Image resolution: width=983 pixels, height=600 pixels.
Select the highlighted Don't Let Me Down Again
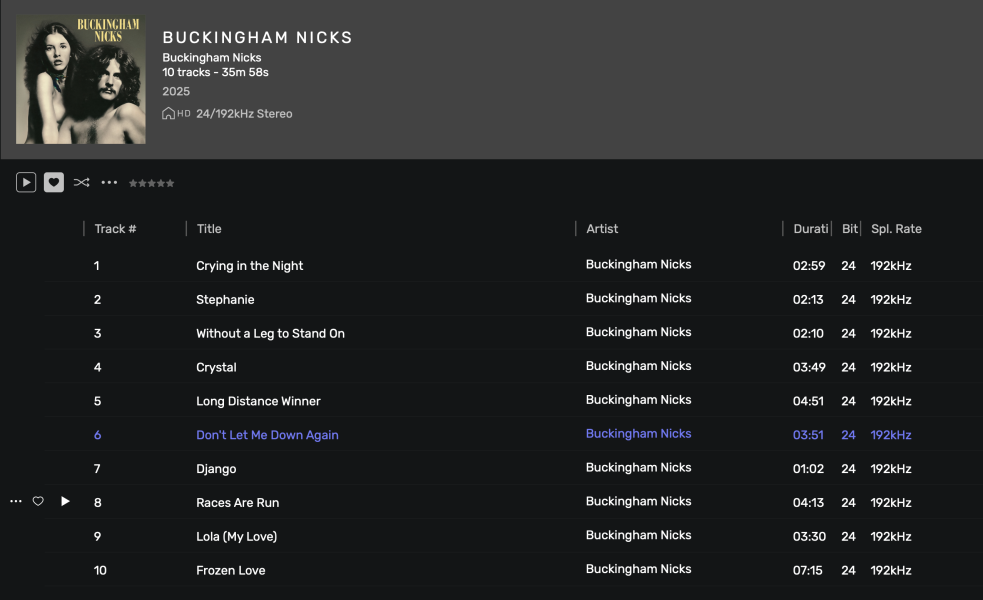(267, 435)
